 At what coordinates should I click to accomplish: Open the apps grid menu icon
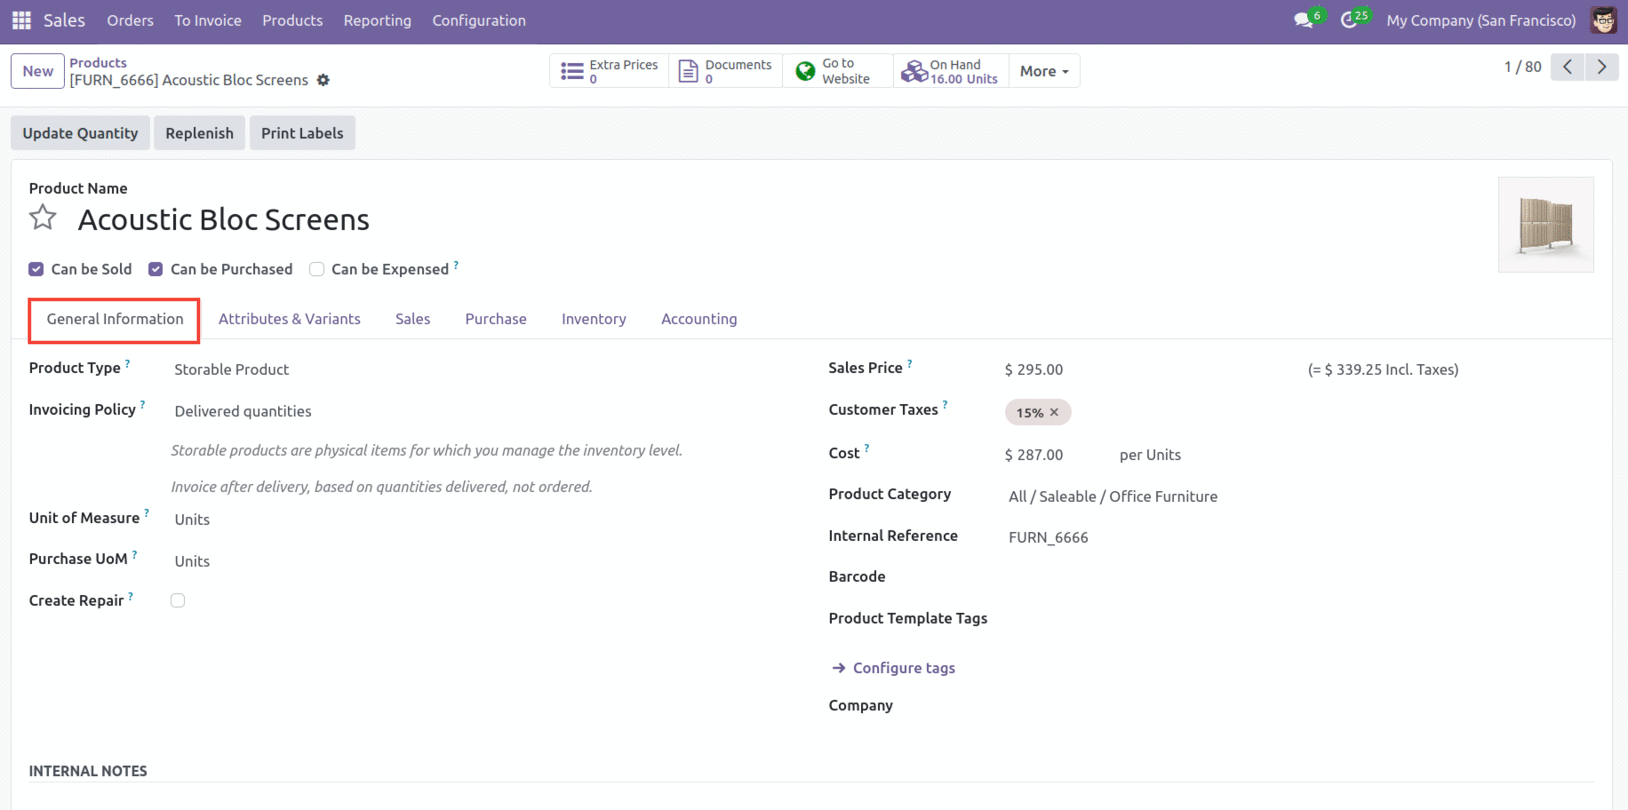pyautogui.click(x=21, y=20)
